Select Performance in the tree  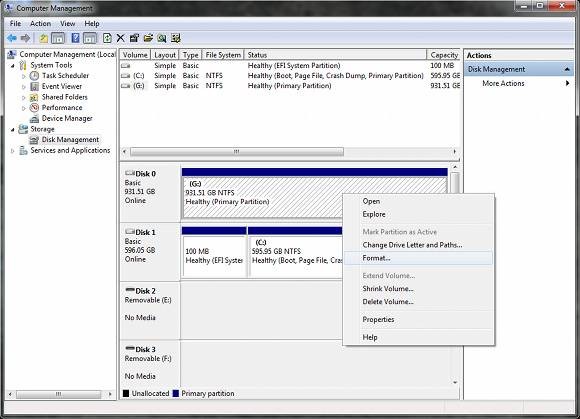point(62,108)
